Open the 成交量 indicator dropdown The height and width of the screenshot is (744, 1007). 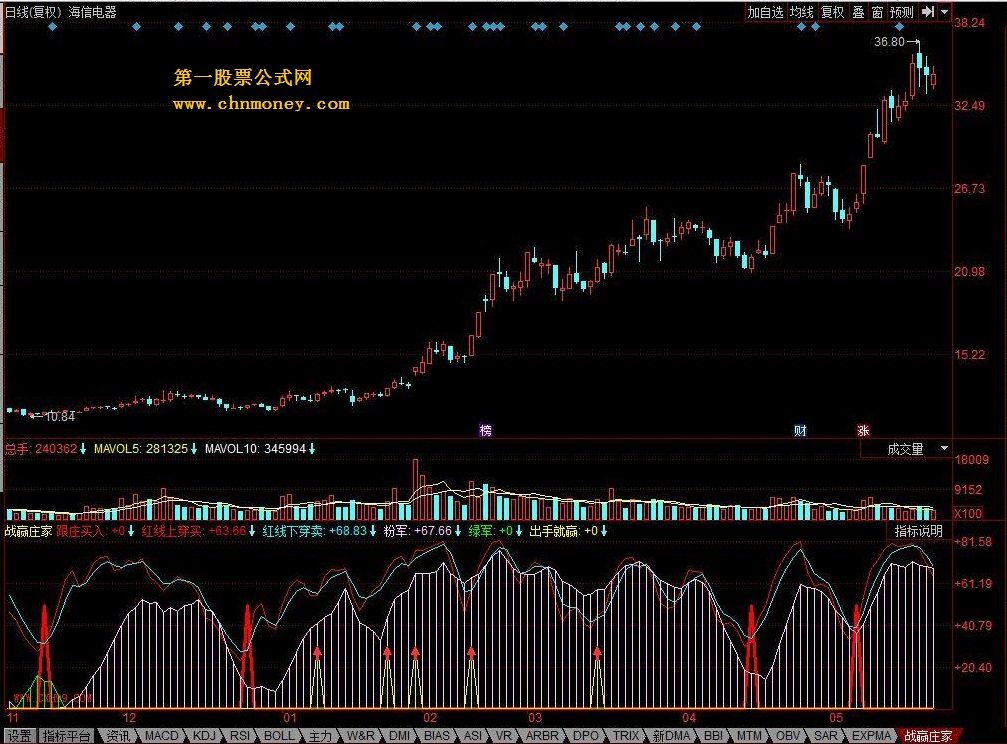pos(943,448)
